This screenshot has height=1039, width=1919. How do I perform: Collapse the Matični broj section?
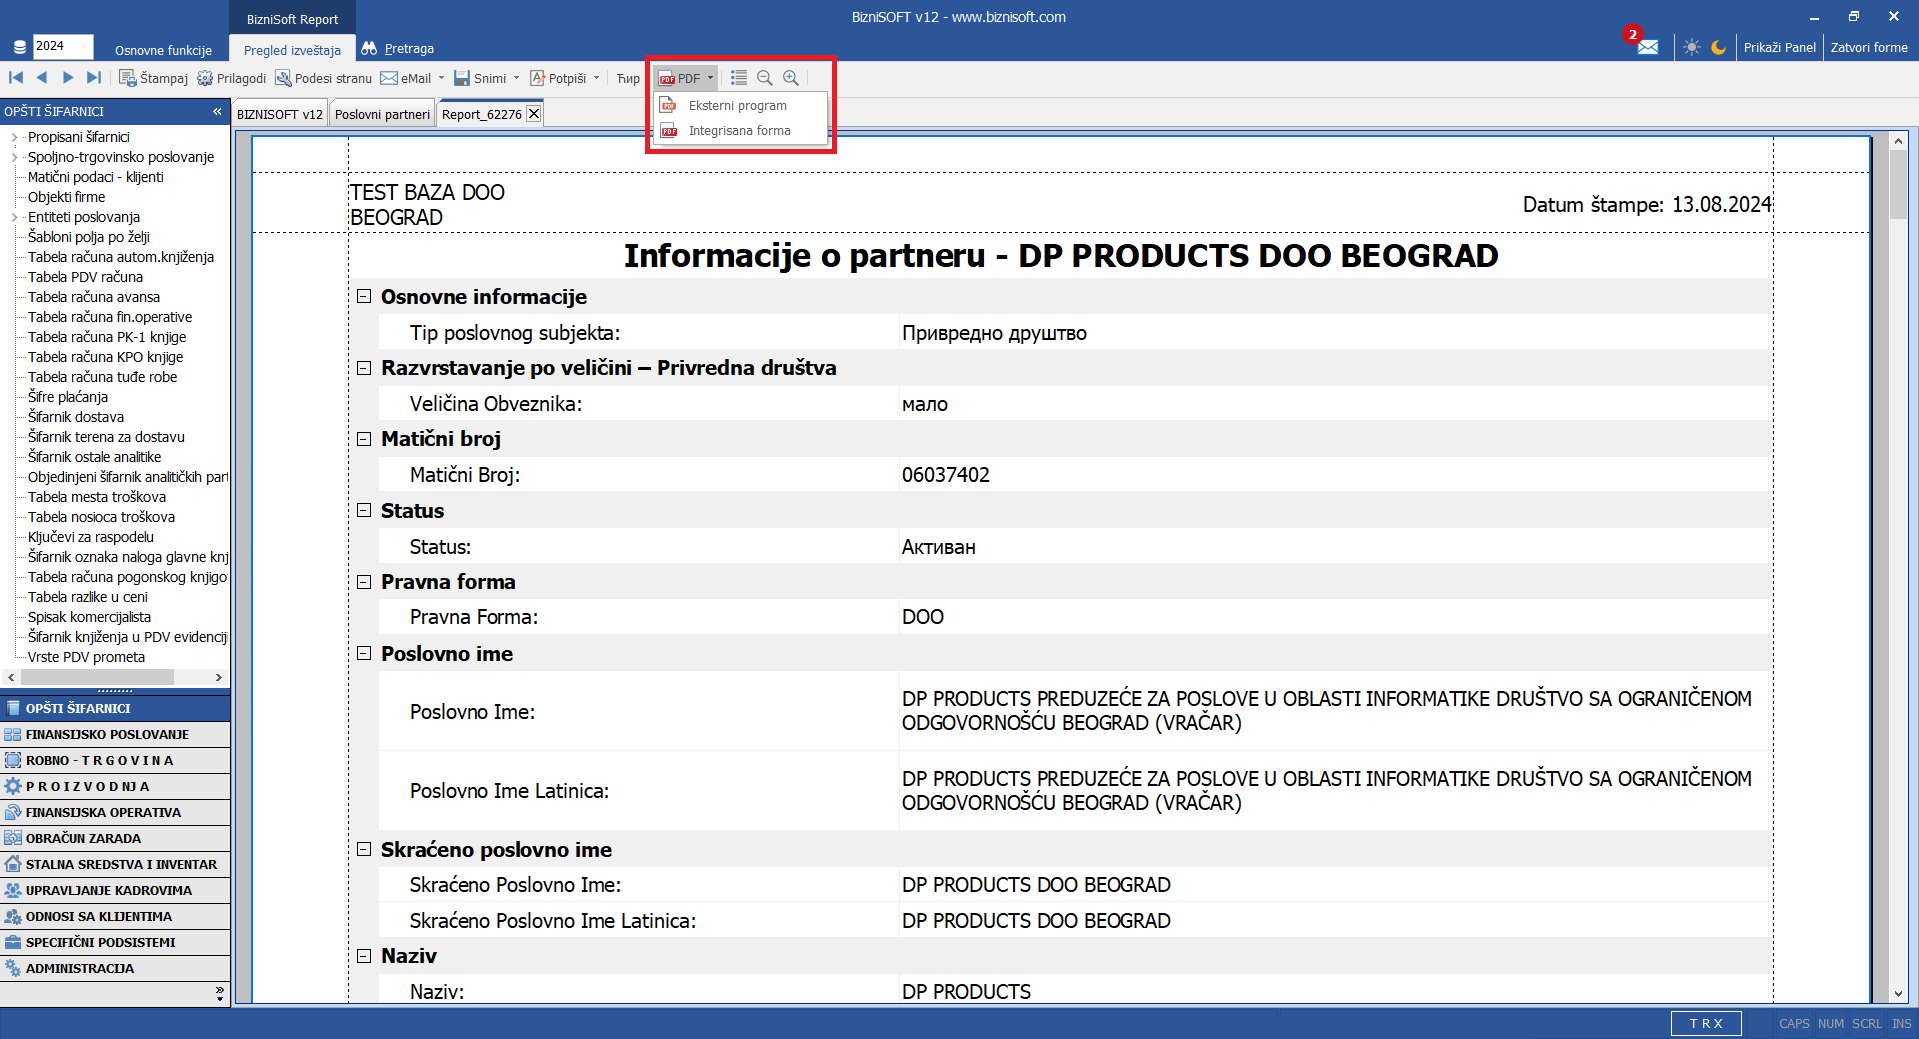[x=364, y=439]
